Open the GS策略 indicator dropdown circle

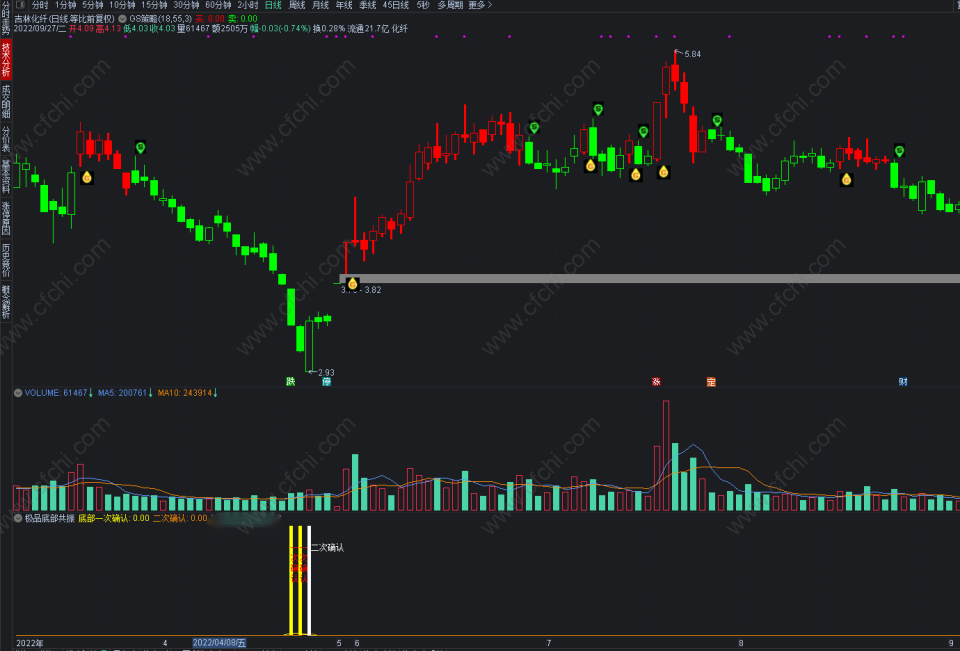pos(122,19)
